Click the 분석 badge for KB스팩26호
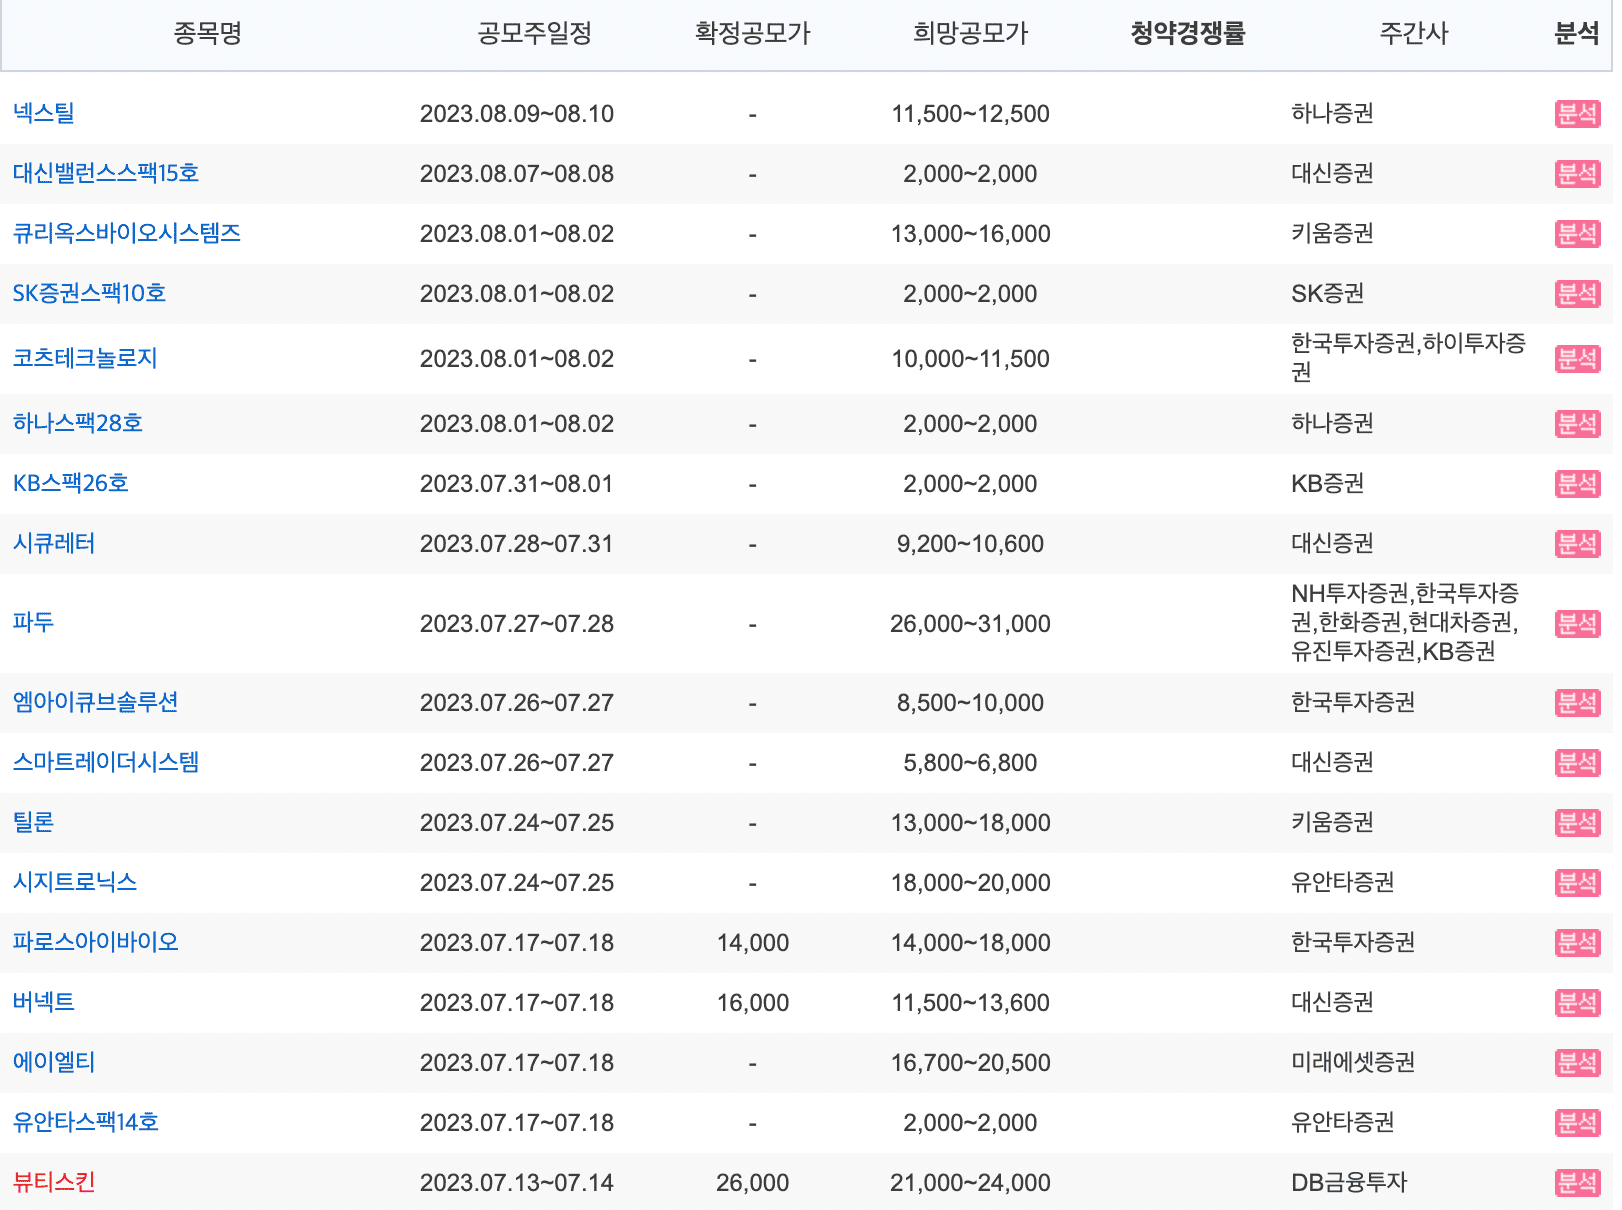The width and height of the screenshot is (1622, 1210). coord(1578,484)
